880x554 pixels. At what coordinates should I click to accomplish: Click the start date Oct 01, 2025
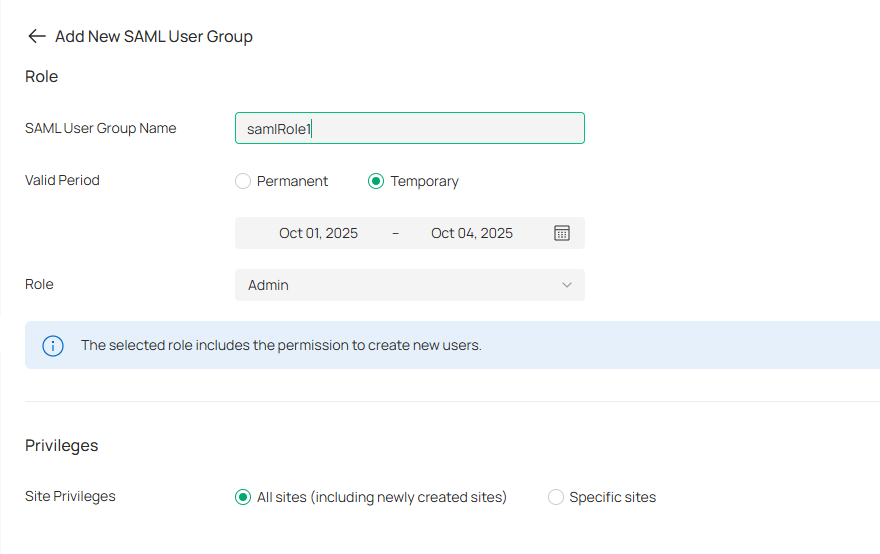[x=318, y=233]
